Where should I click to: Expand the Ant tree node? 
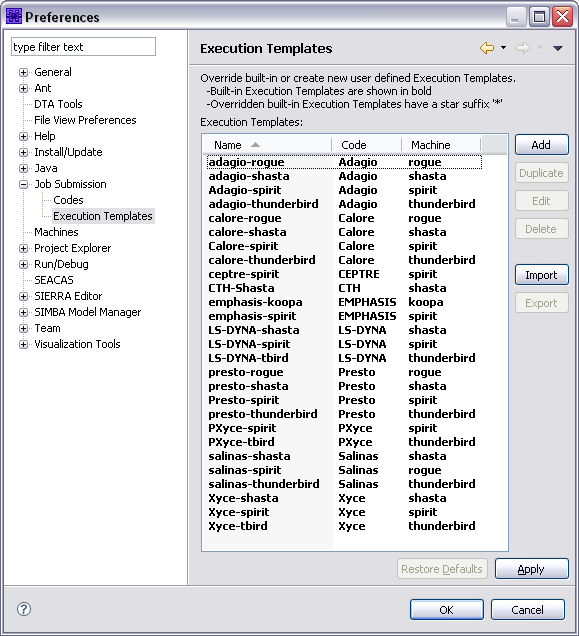pos(24,88)
